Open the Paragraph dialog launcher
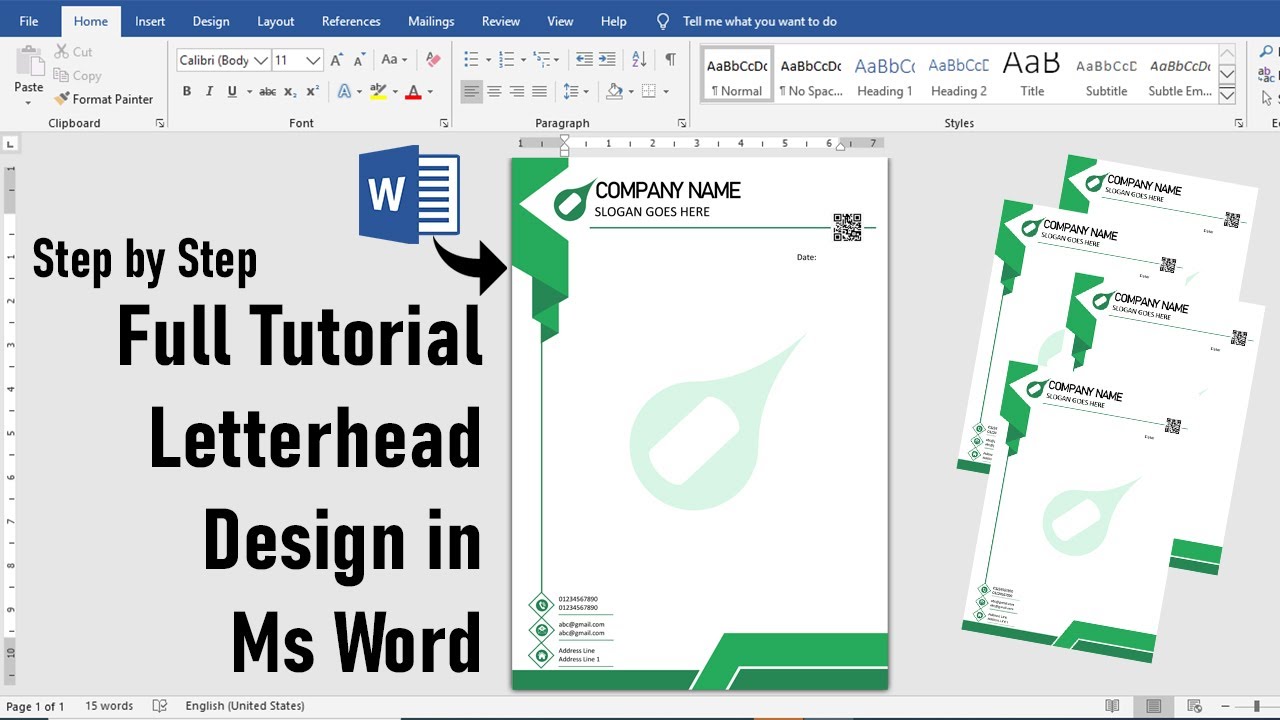Viewport: 1280px width, 720px height. coord(682,123)
